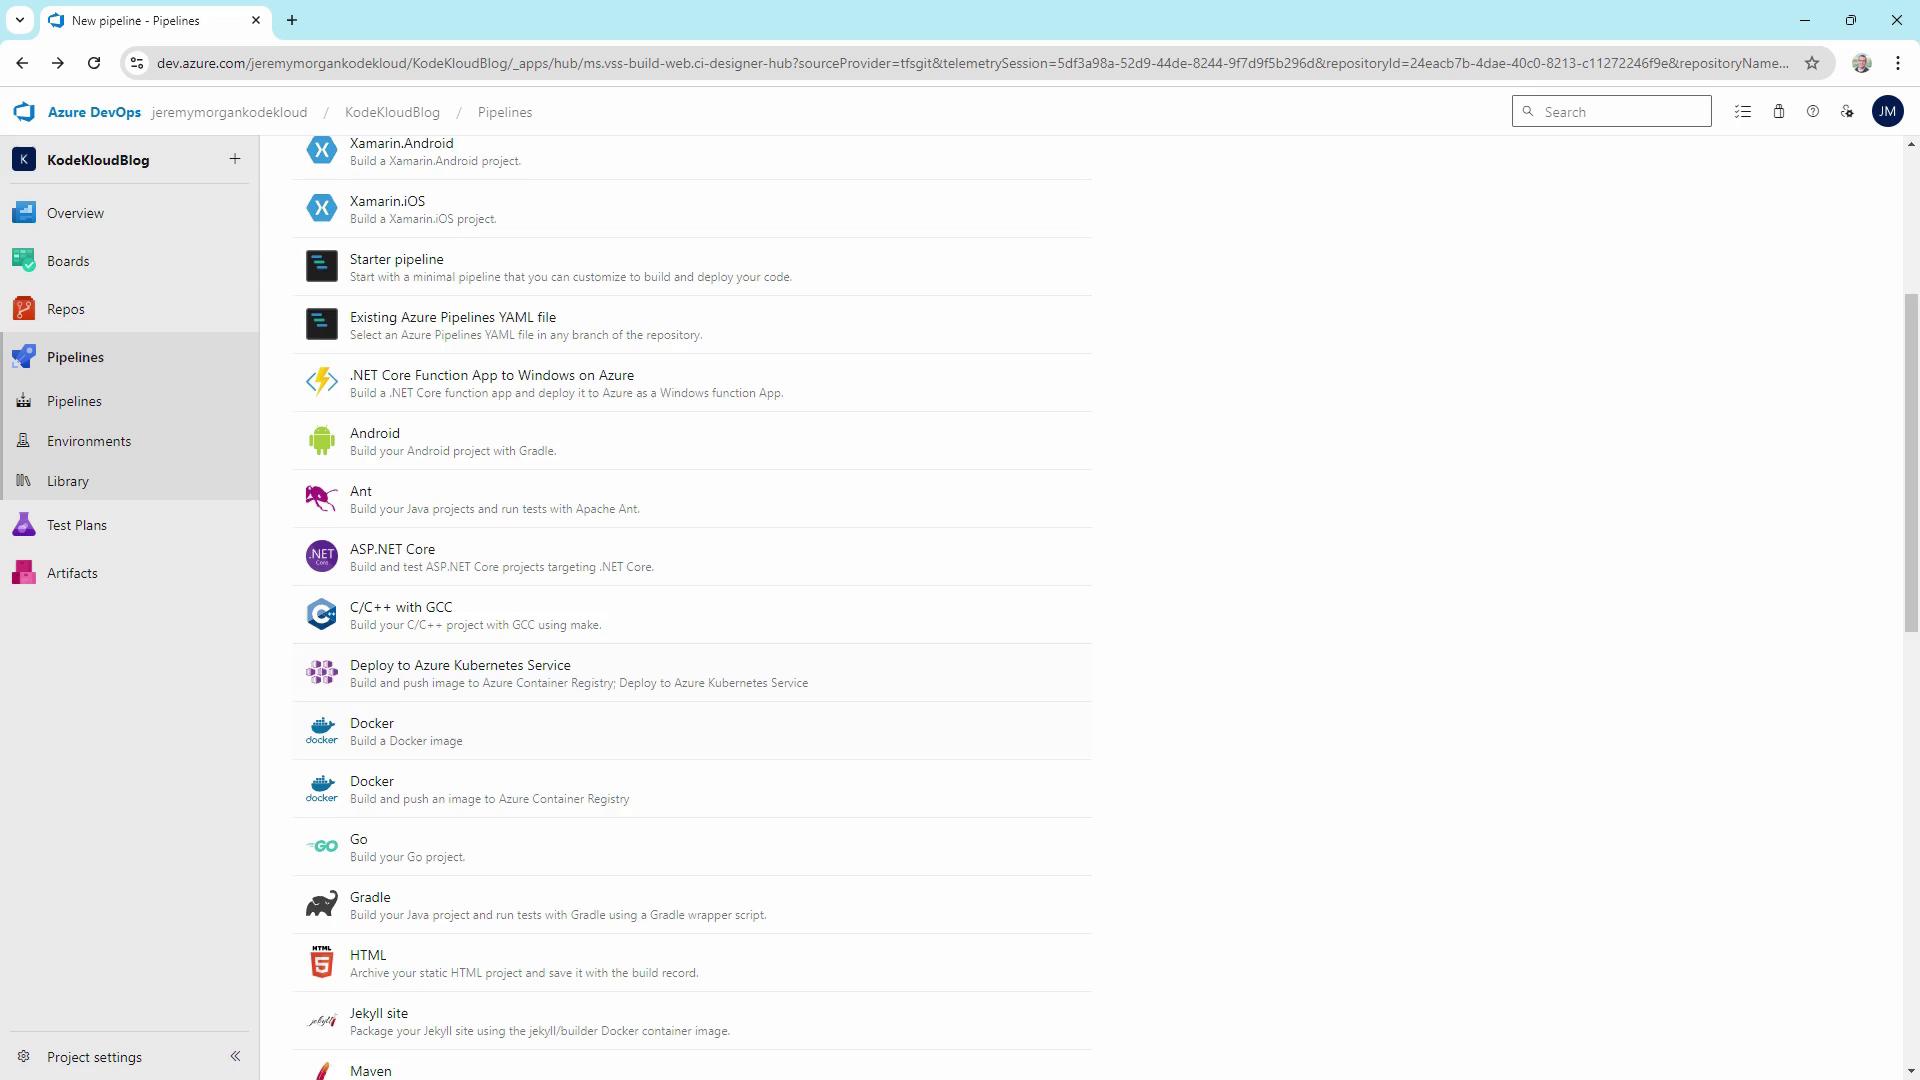This screenshot has width=1920, height=1080.
Task: Select the New pipeline - Pipelines tab
Action: pos(155,20)
